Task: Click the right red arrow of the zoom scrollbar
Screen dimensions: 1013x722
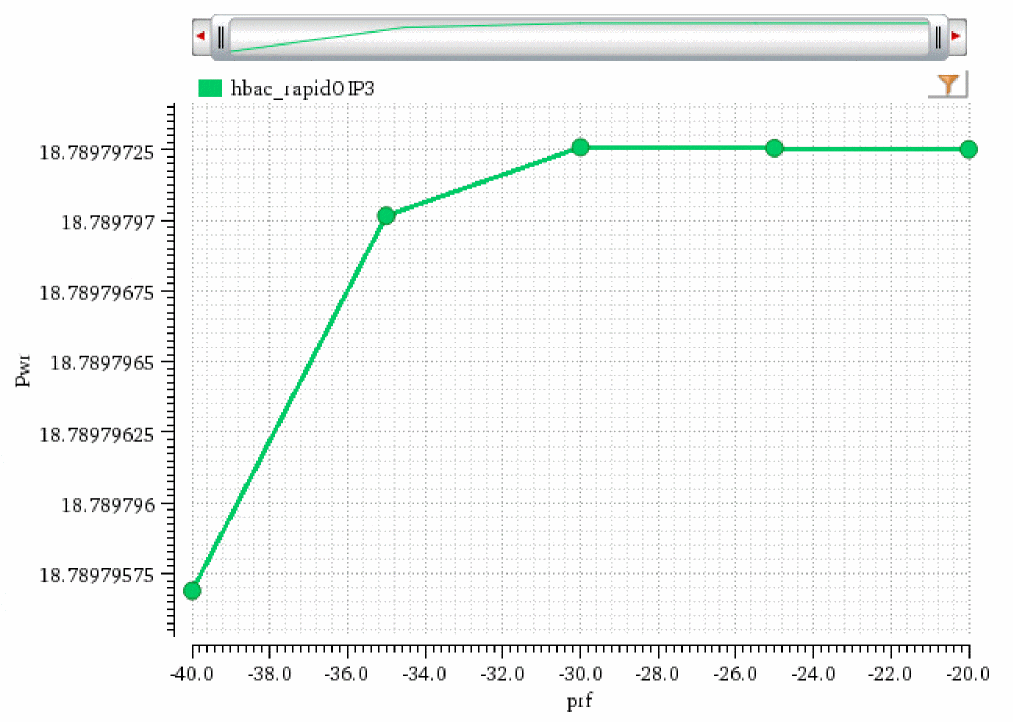Action: 957,36
